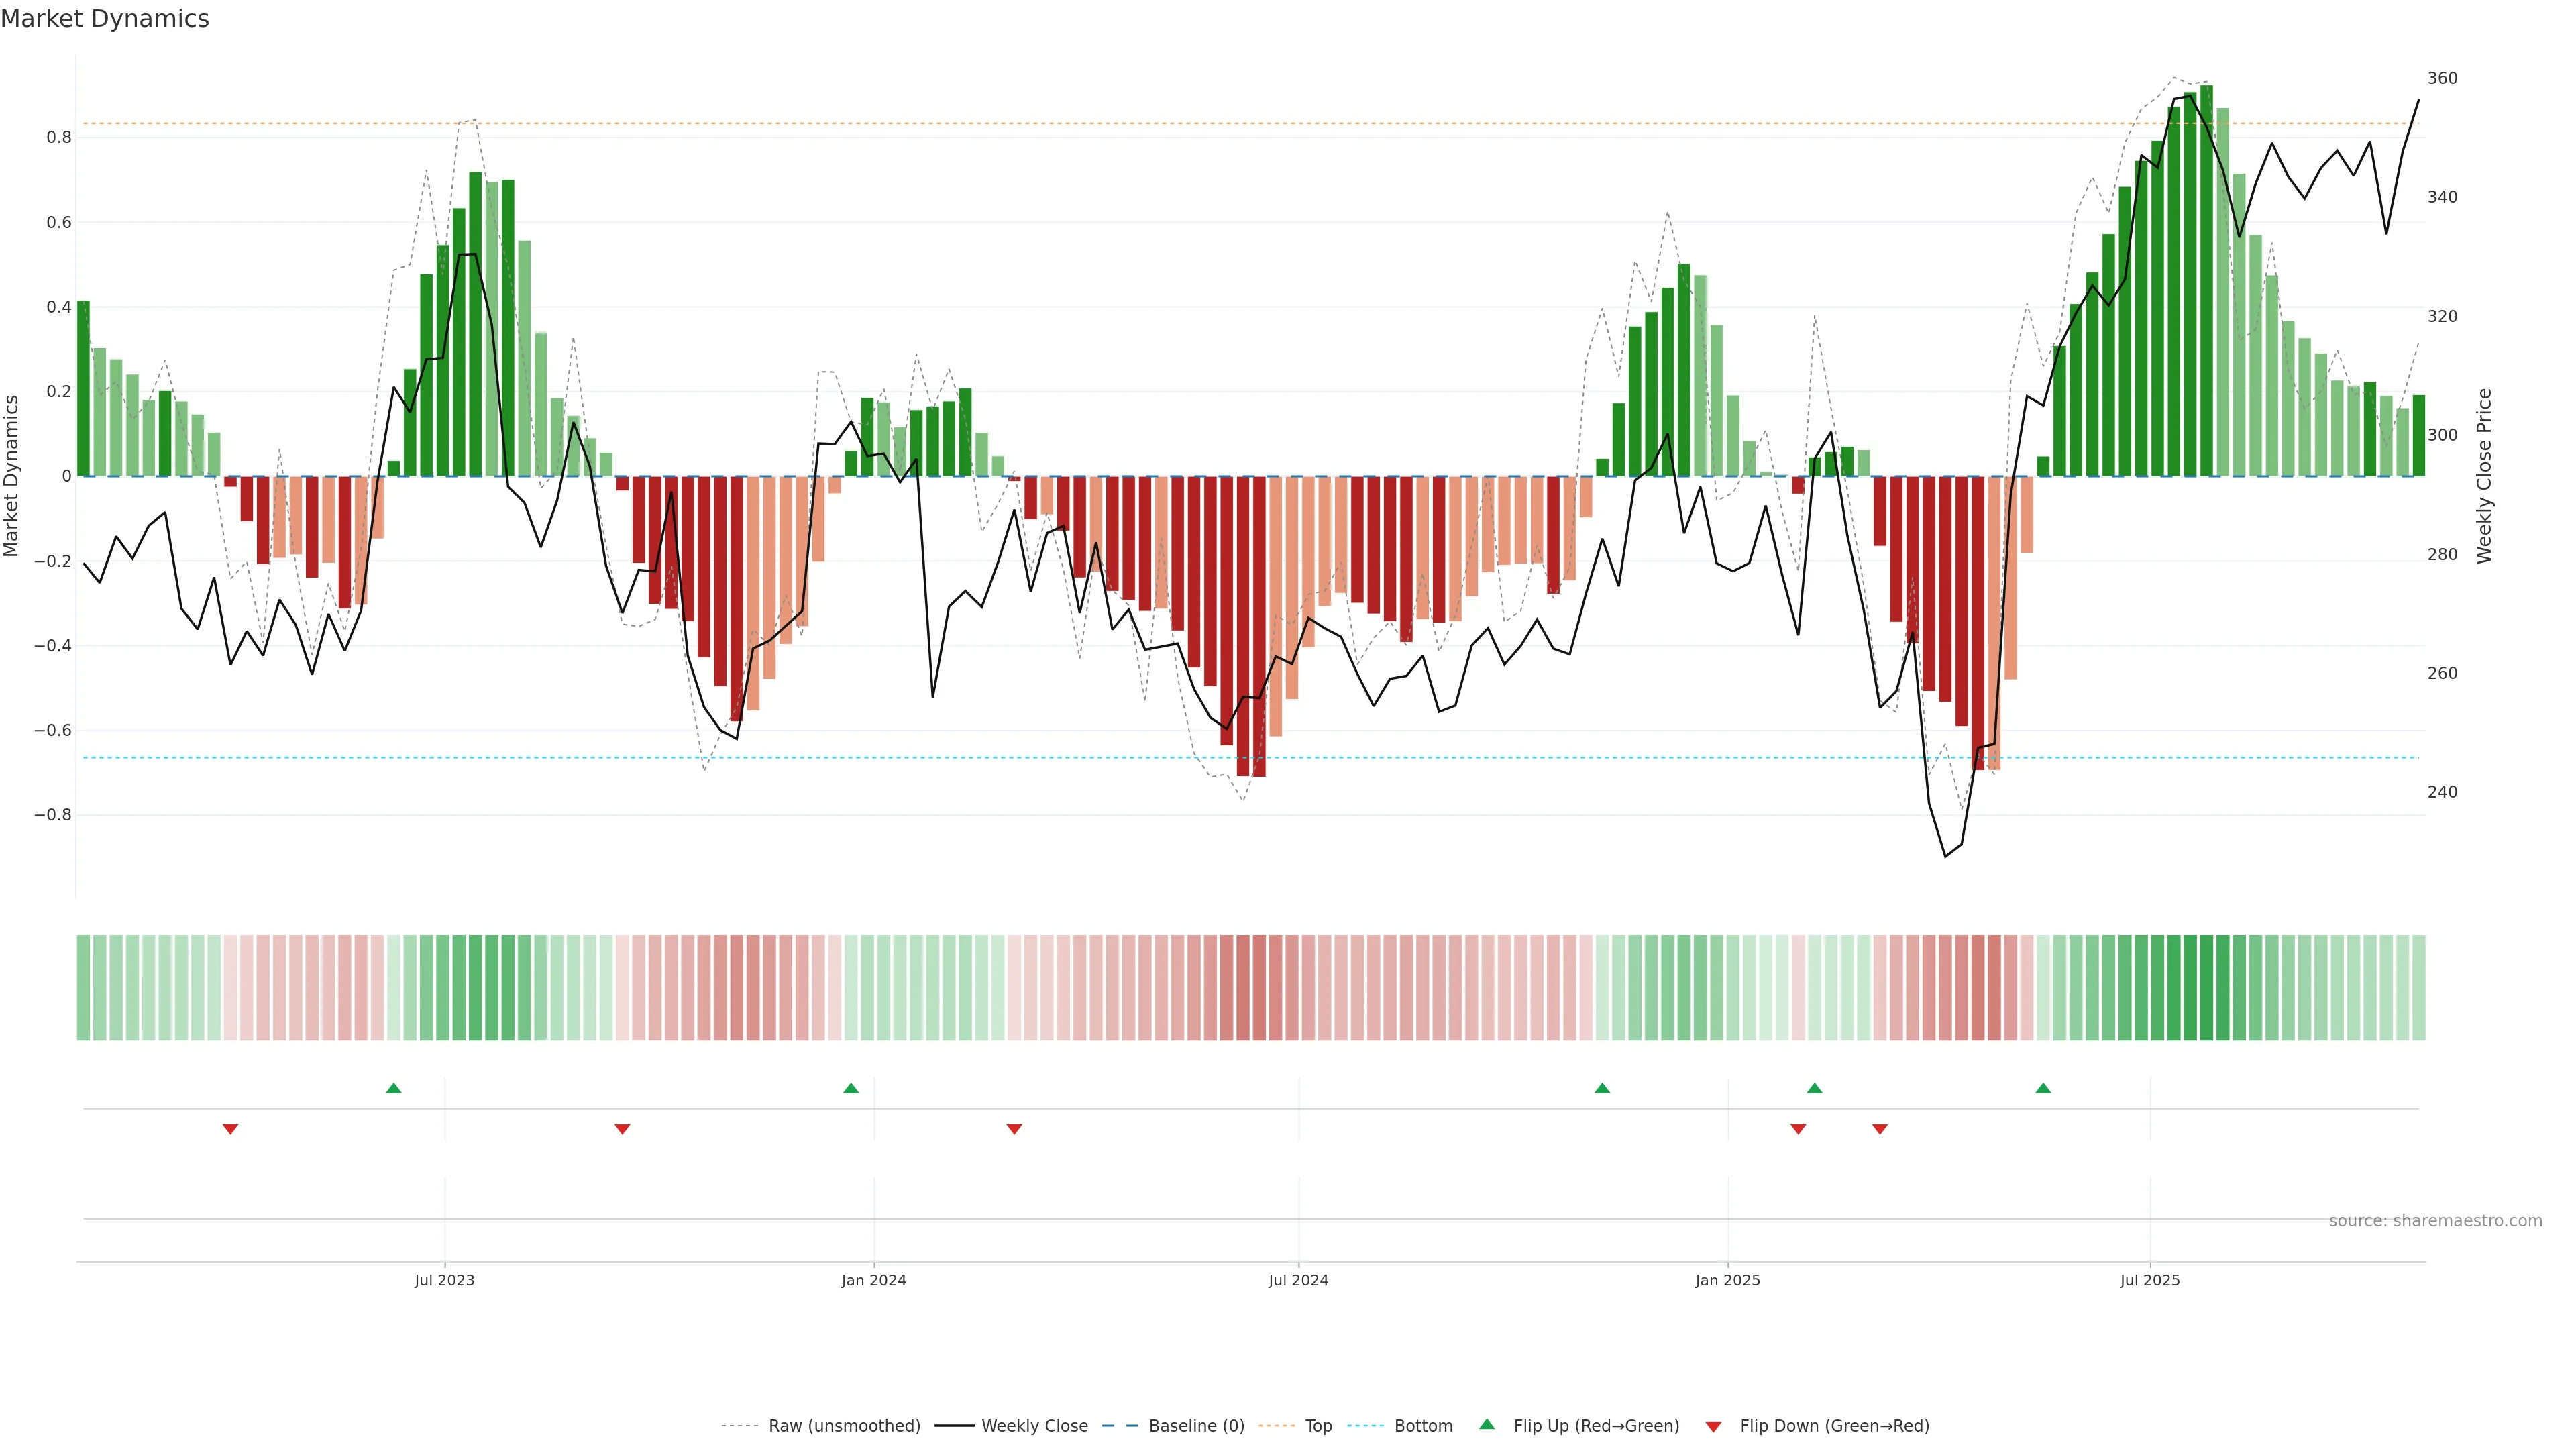Click the last red flip-down triangle marker
This screenshot has height=1449, width=2576.
1880,1129
